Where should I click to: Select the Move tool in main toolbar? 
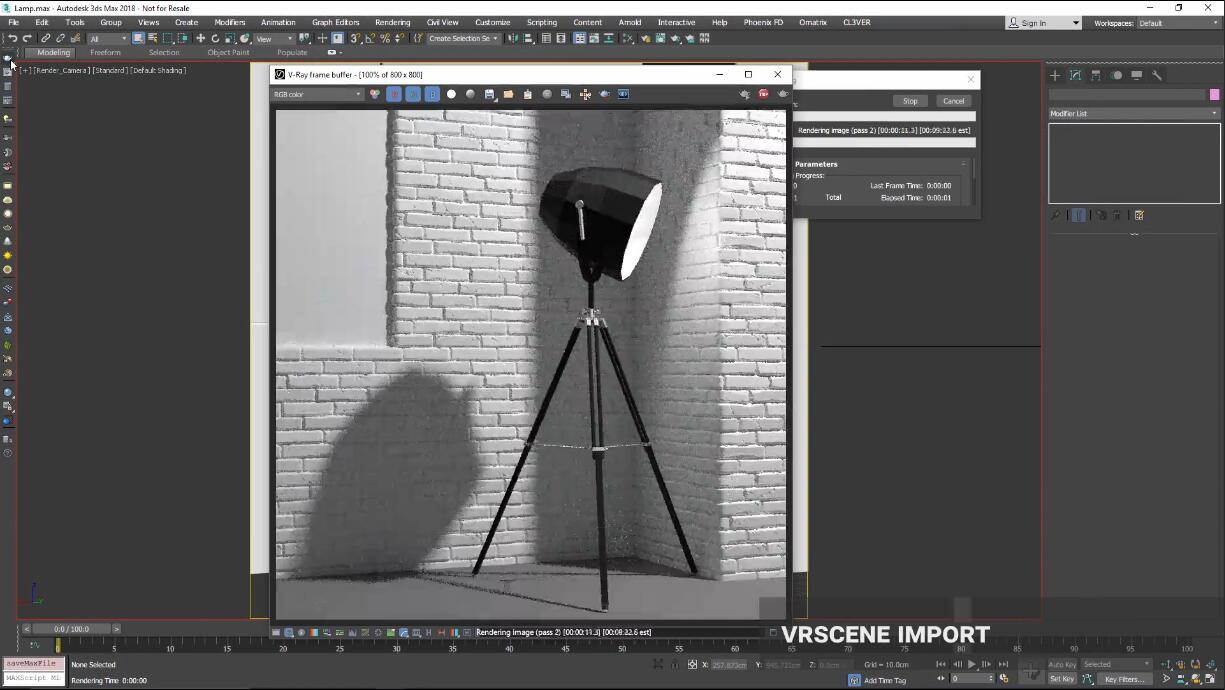200,38
